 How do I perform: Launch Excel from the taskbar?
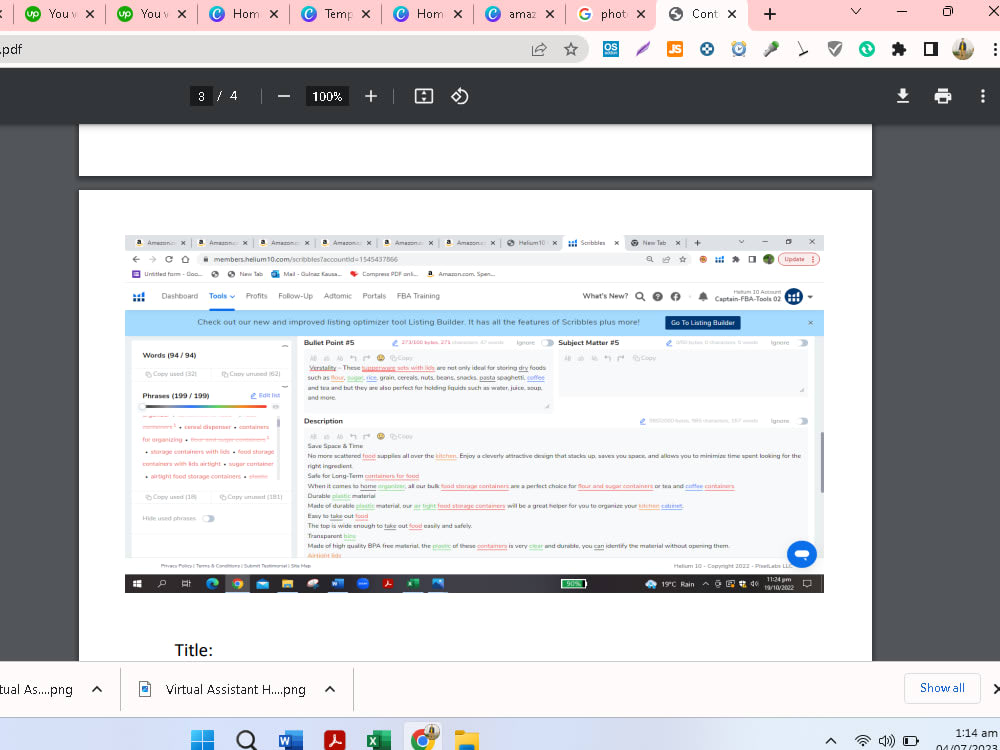(x=378, y=740)
